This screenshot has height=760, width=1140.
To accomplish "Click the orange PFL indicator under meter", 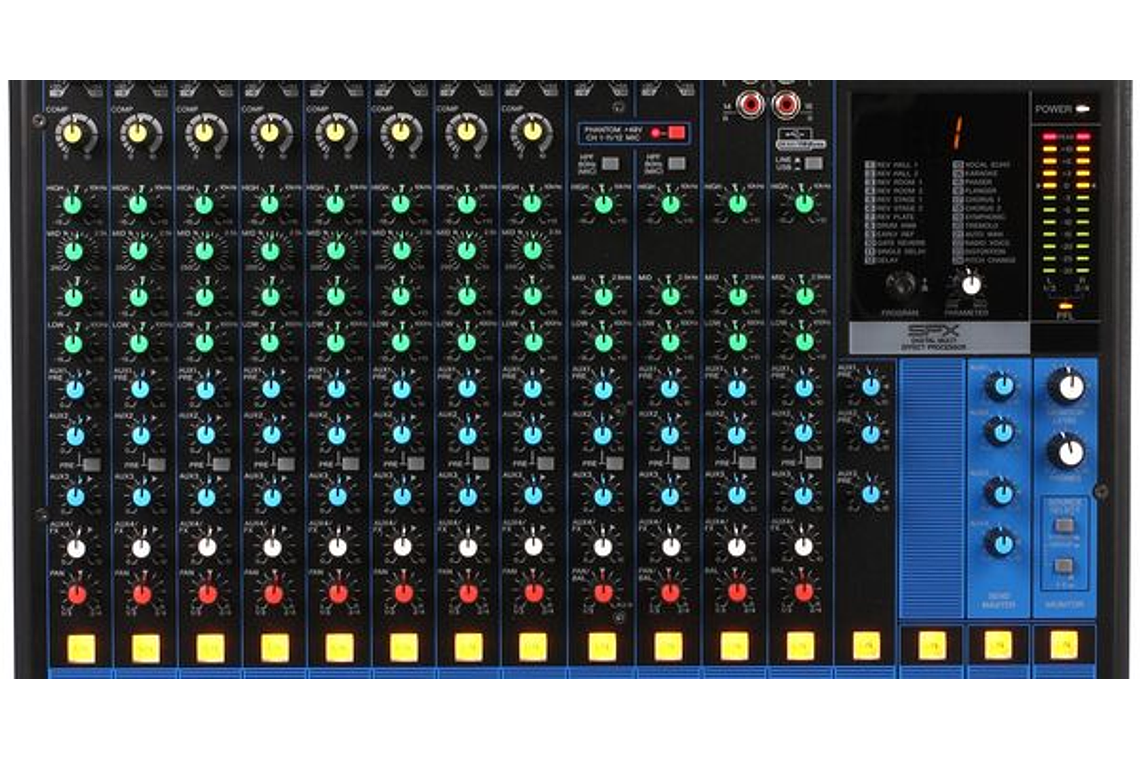I will click(1066, 305).
